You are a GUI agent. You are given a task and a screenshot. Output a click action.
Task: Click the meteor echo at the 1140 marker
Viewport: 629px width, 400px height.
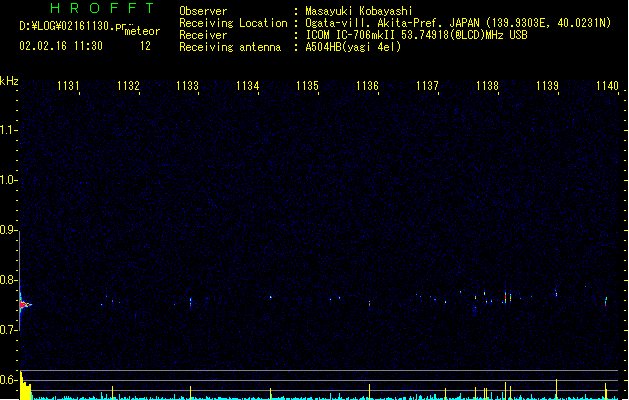(606, 301)
